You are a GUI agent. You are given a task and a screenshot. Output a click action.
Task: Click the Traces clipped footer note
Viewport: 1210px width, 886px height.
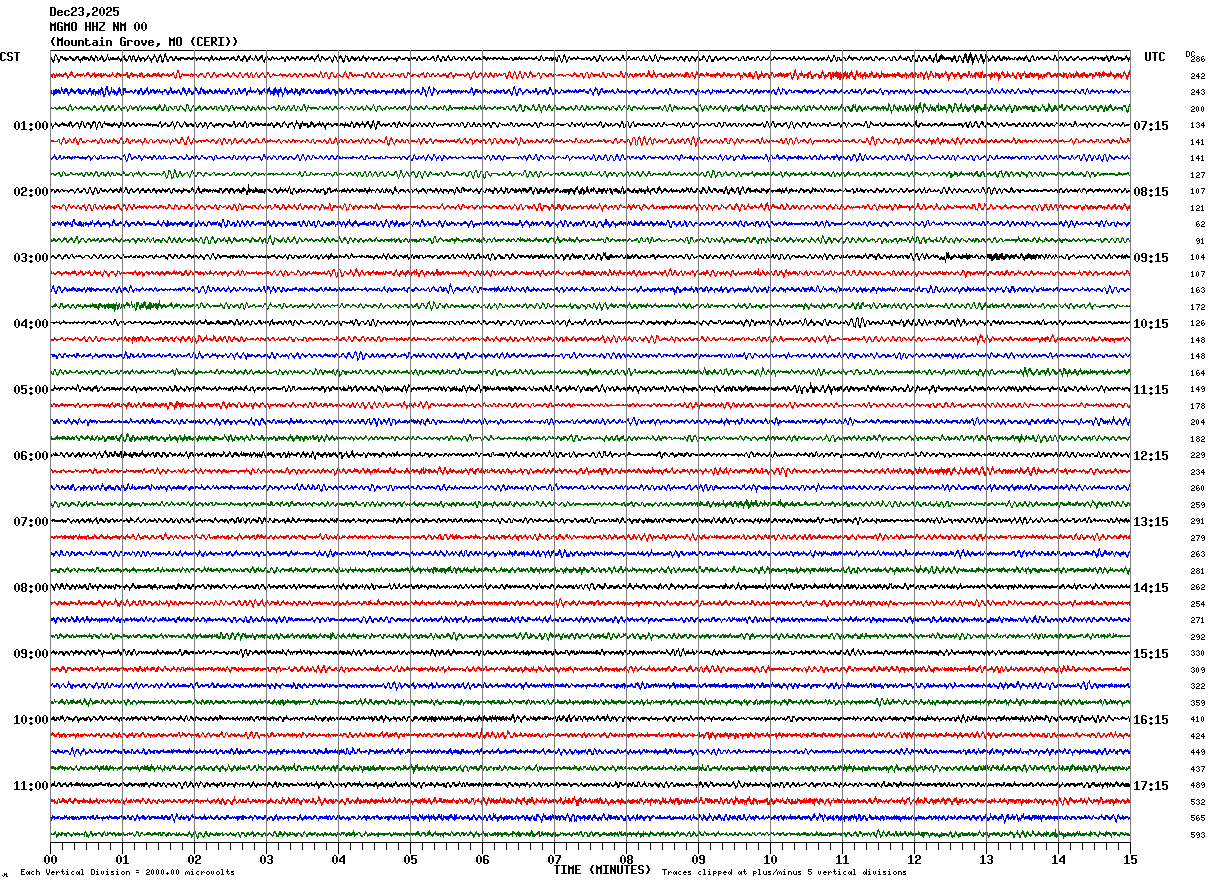(784, 873)
